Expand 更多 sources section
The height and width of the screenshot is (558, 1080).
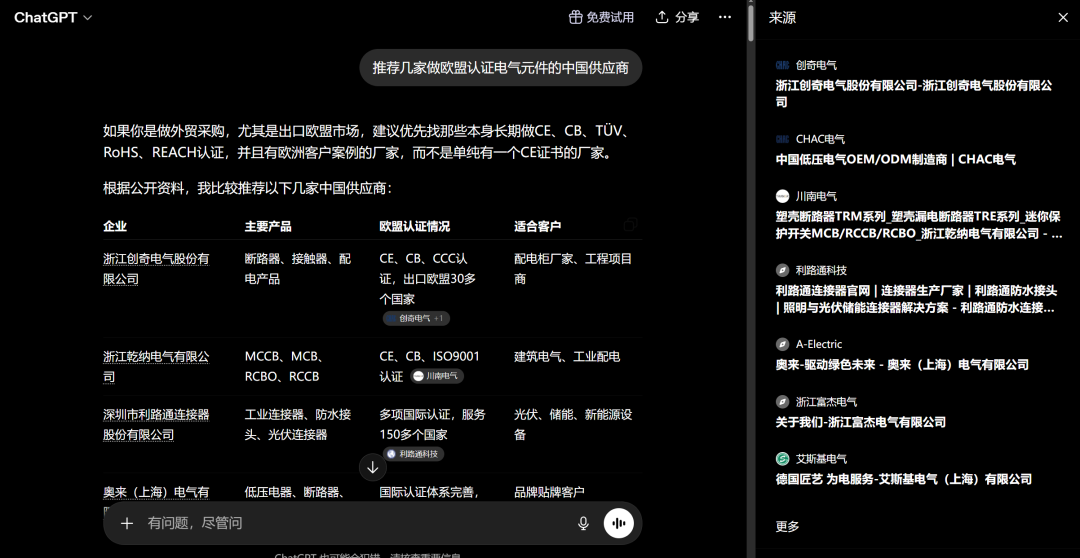click(787, 526)
